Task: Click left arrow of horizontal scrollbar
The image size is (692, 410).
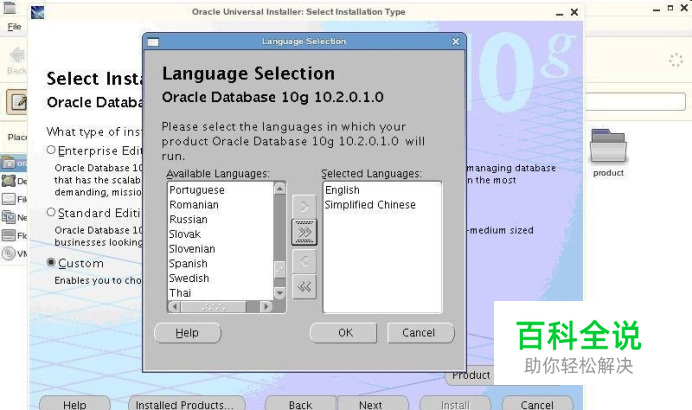Action: click(175, 306)
